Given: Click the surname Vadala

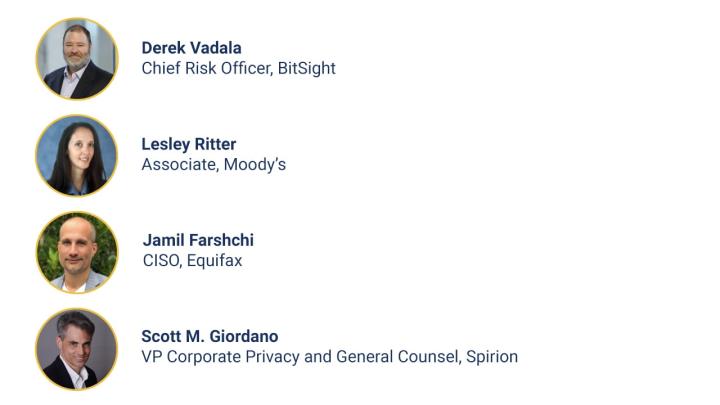Looking at the screenshot, I should point(216,48).
